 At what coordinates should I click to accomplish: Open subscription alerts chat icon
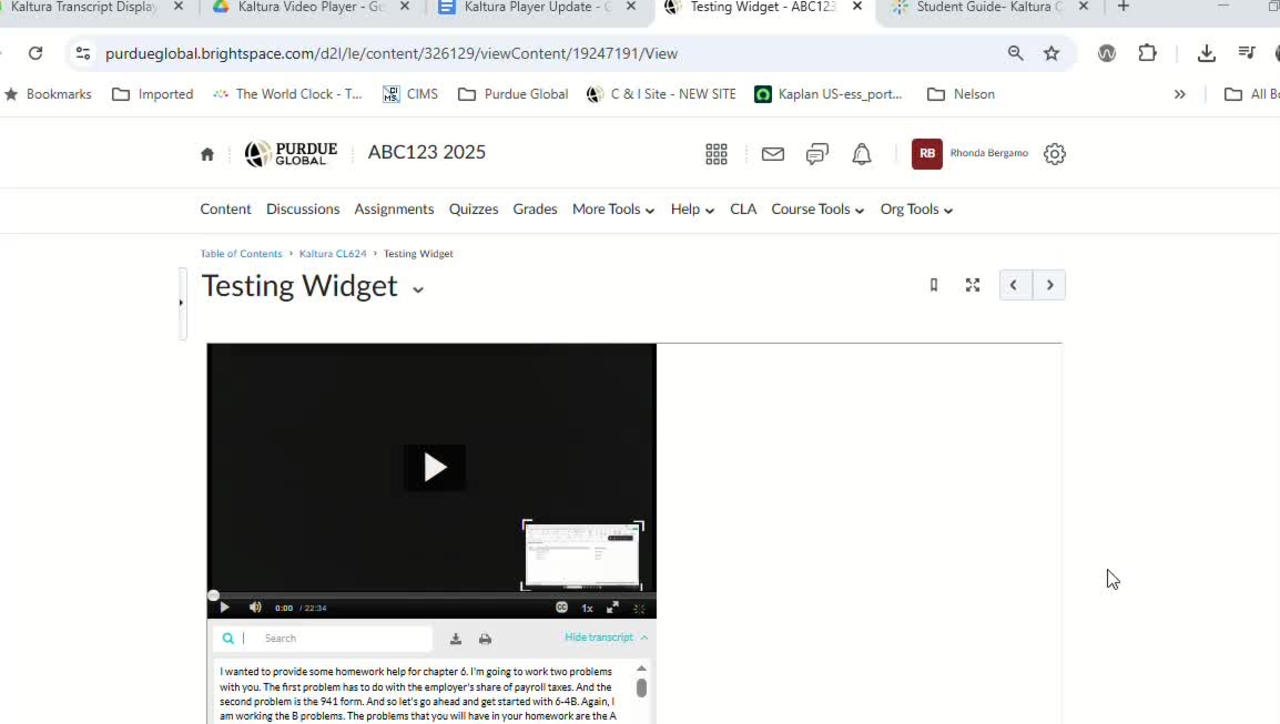817,154
